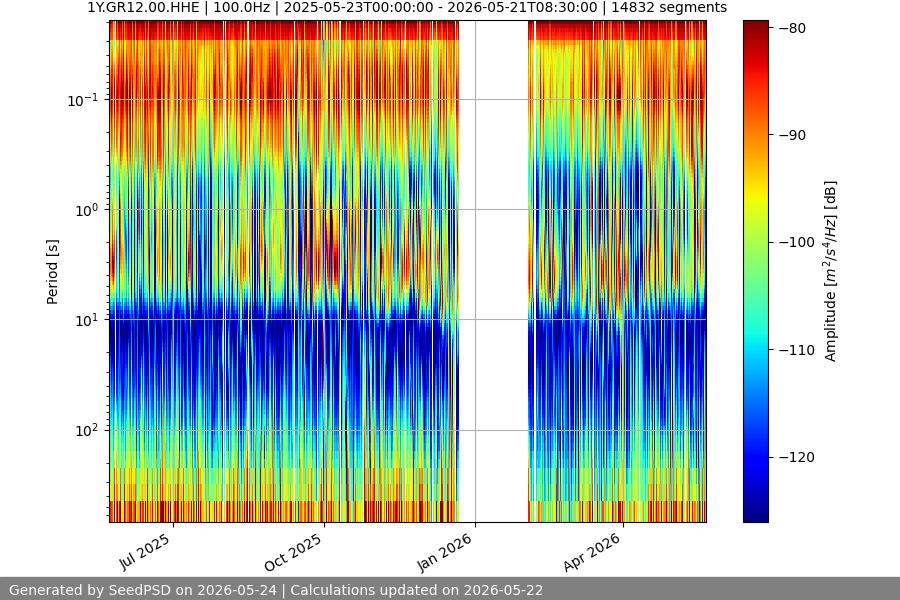Image resolution: width=900 pixels, height=600 pixels.
Task: Click the '100.0Hz' sampling rate in title
Action: click(242, 7)
